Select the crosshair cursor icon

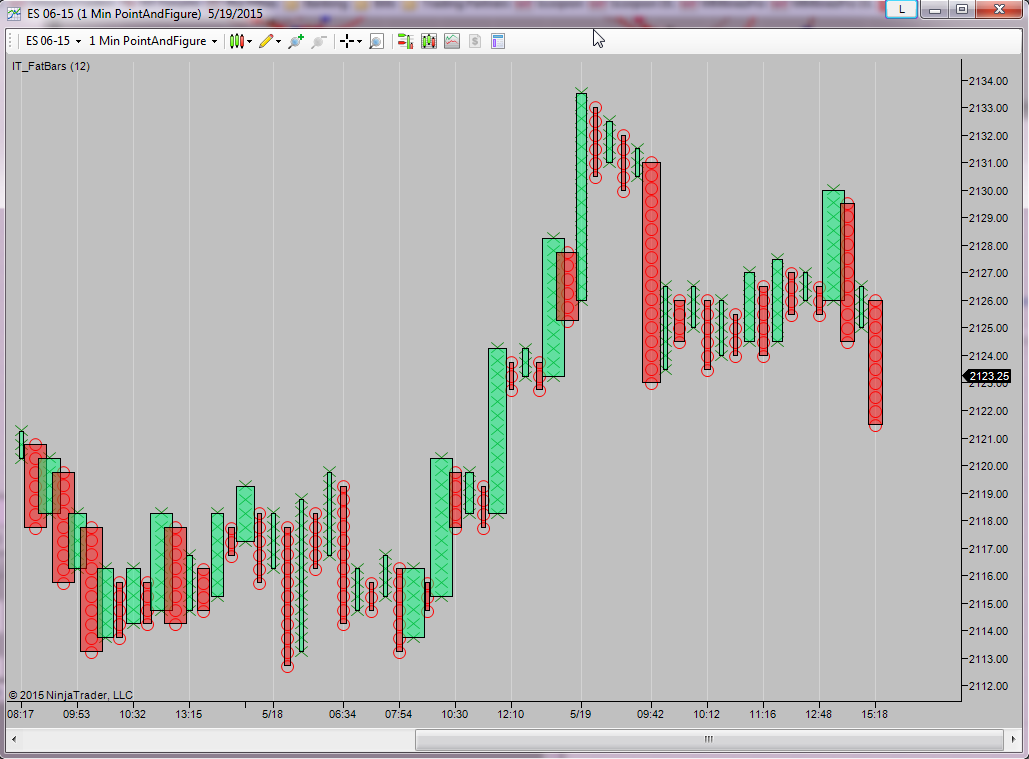click(346, 41)
